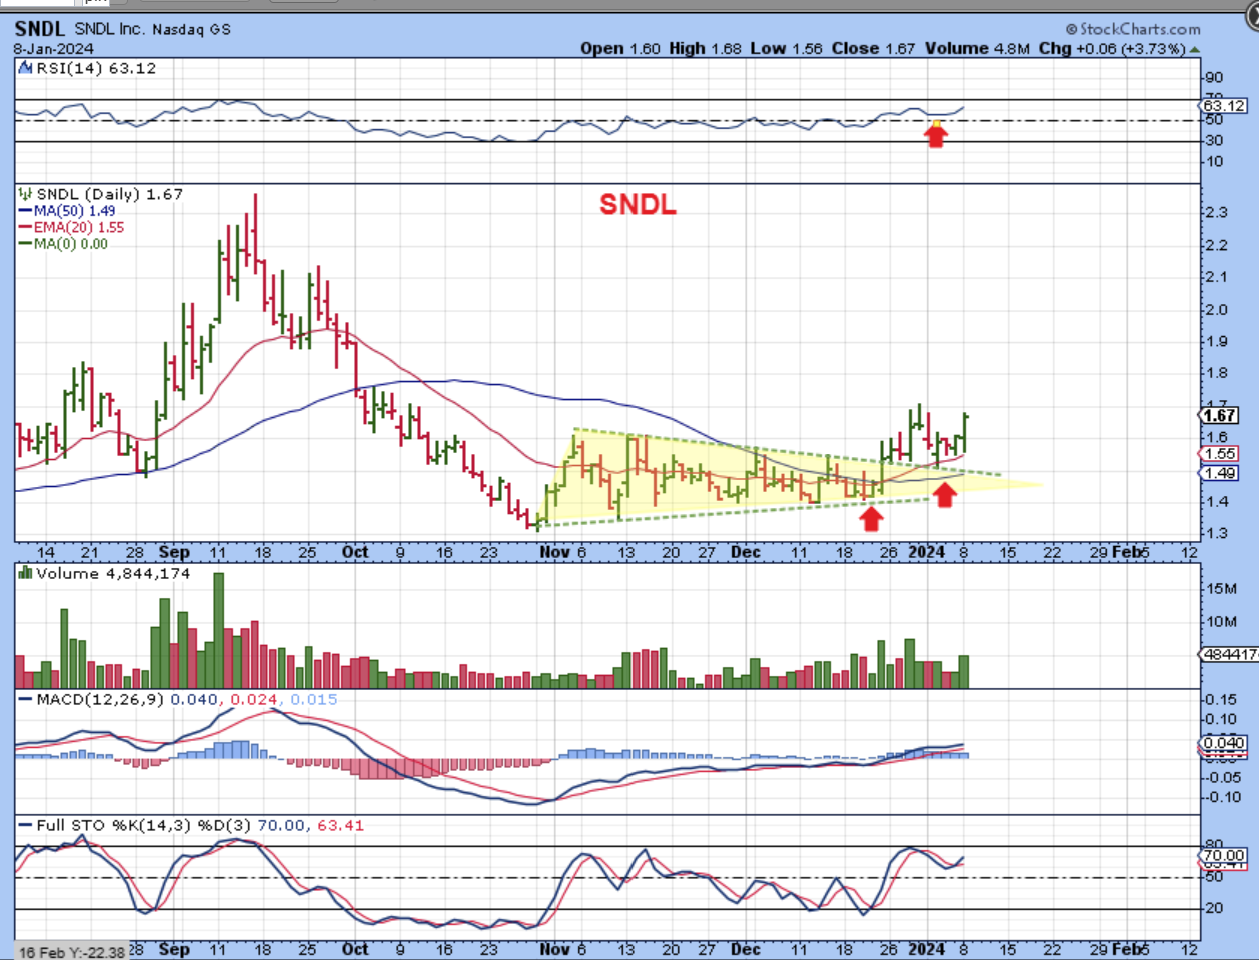1260x960 pixels.
Task: Click the StockCharts.com link at top right
Action: [x=1133, y=30]
